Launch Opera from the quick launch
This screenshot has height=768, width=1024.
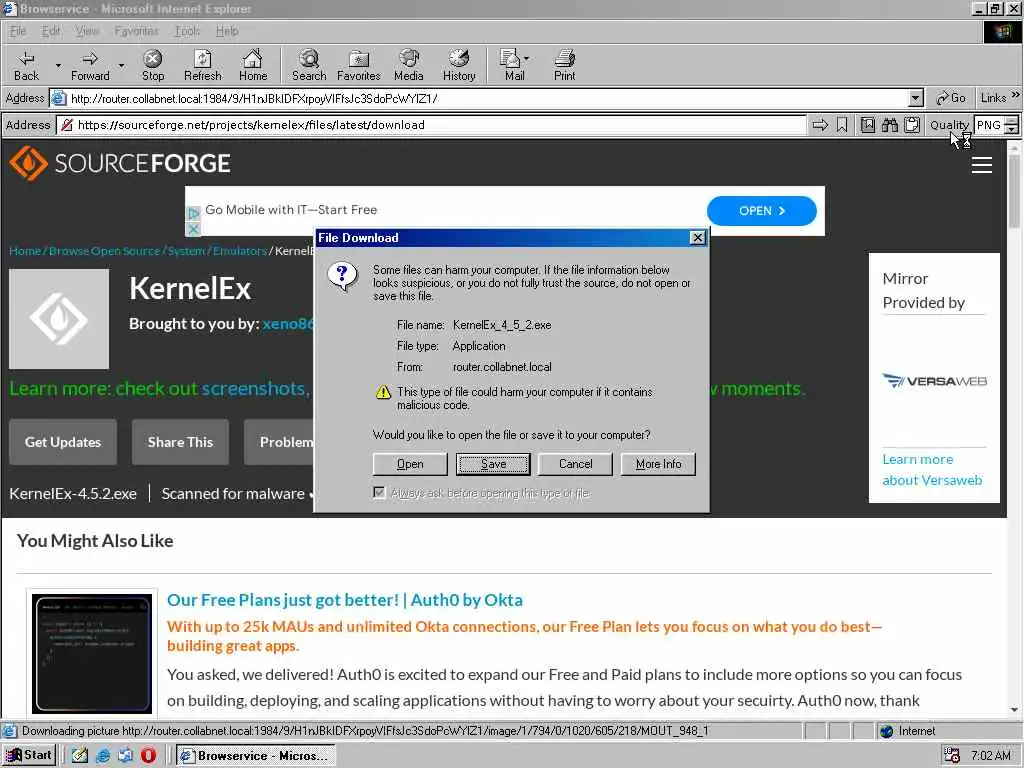pos(148,756)
